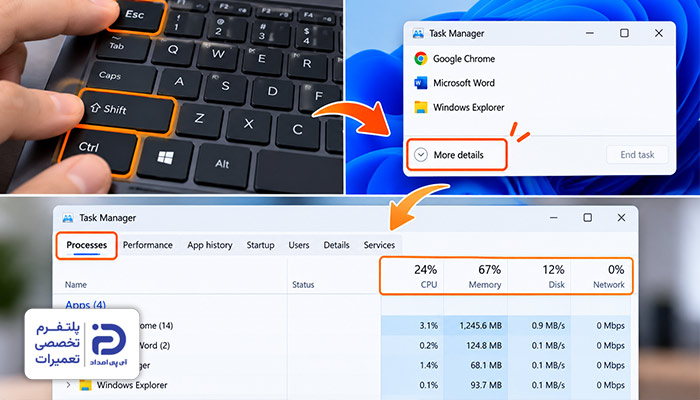
Task: Open the Services tab
Action: click(x=379, y=245)
